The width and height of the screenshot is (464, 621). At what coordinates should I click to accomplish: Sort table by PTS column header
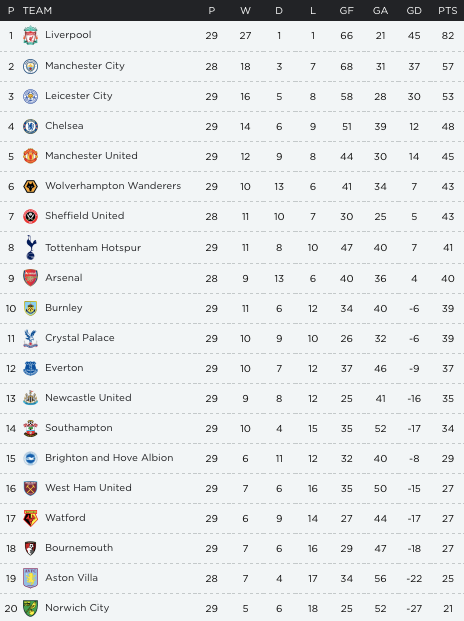coord(447,11)
